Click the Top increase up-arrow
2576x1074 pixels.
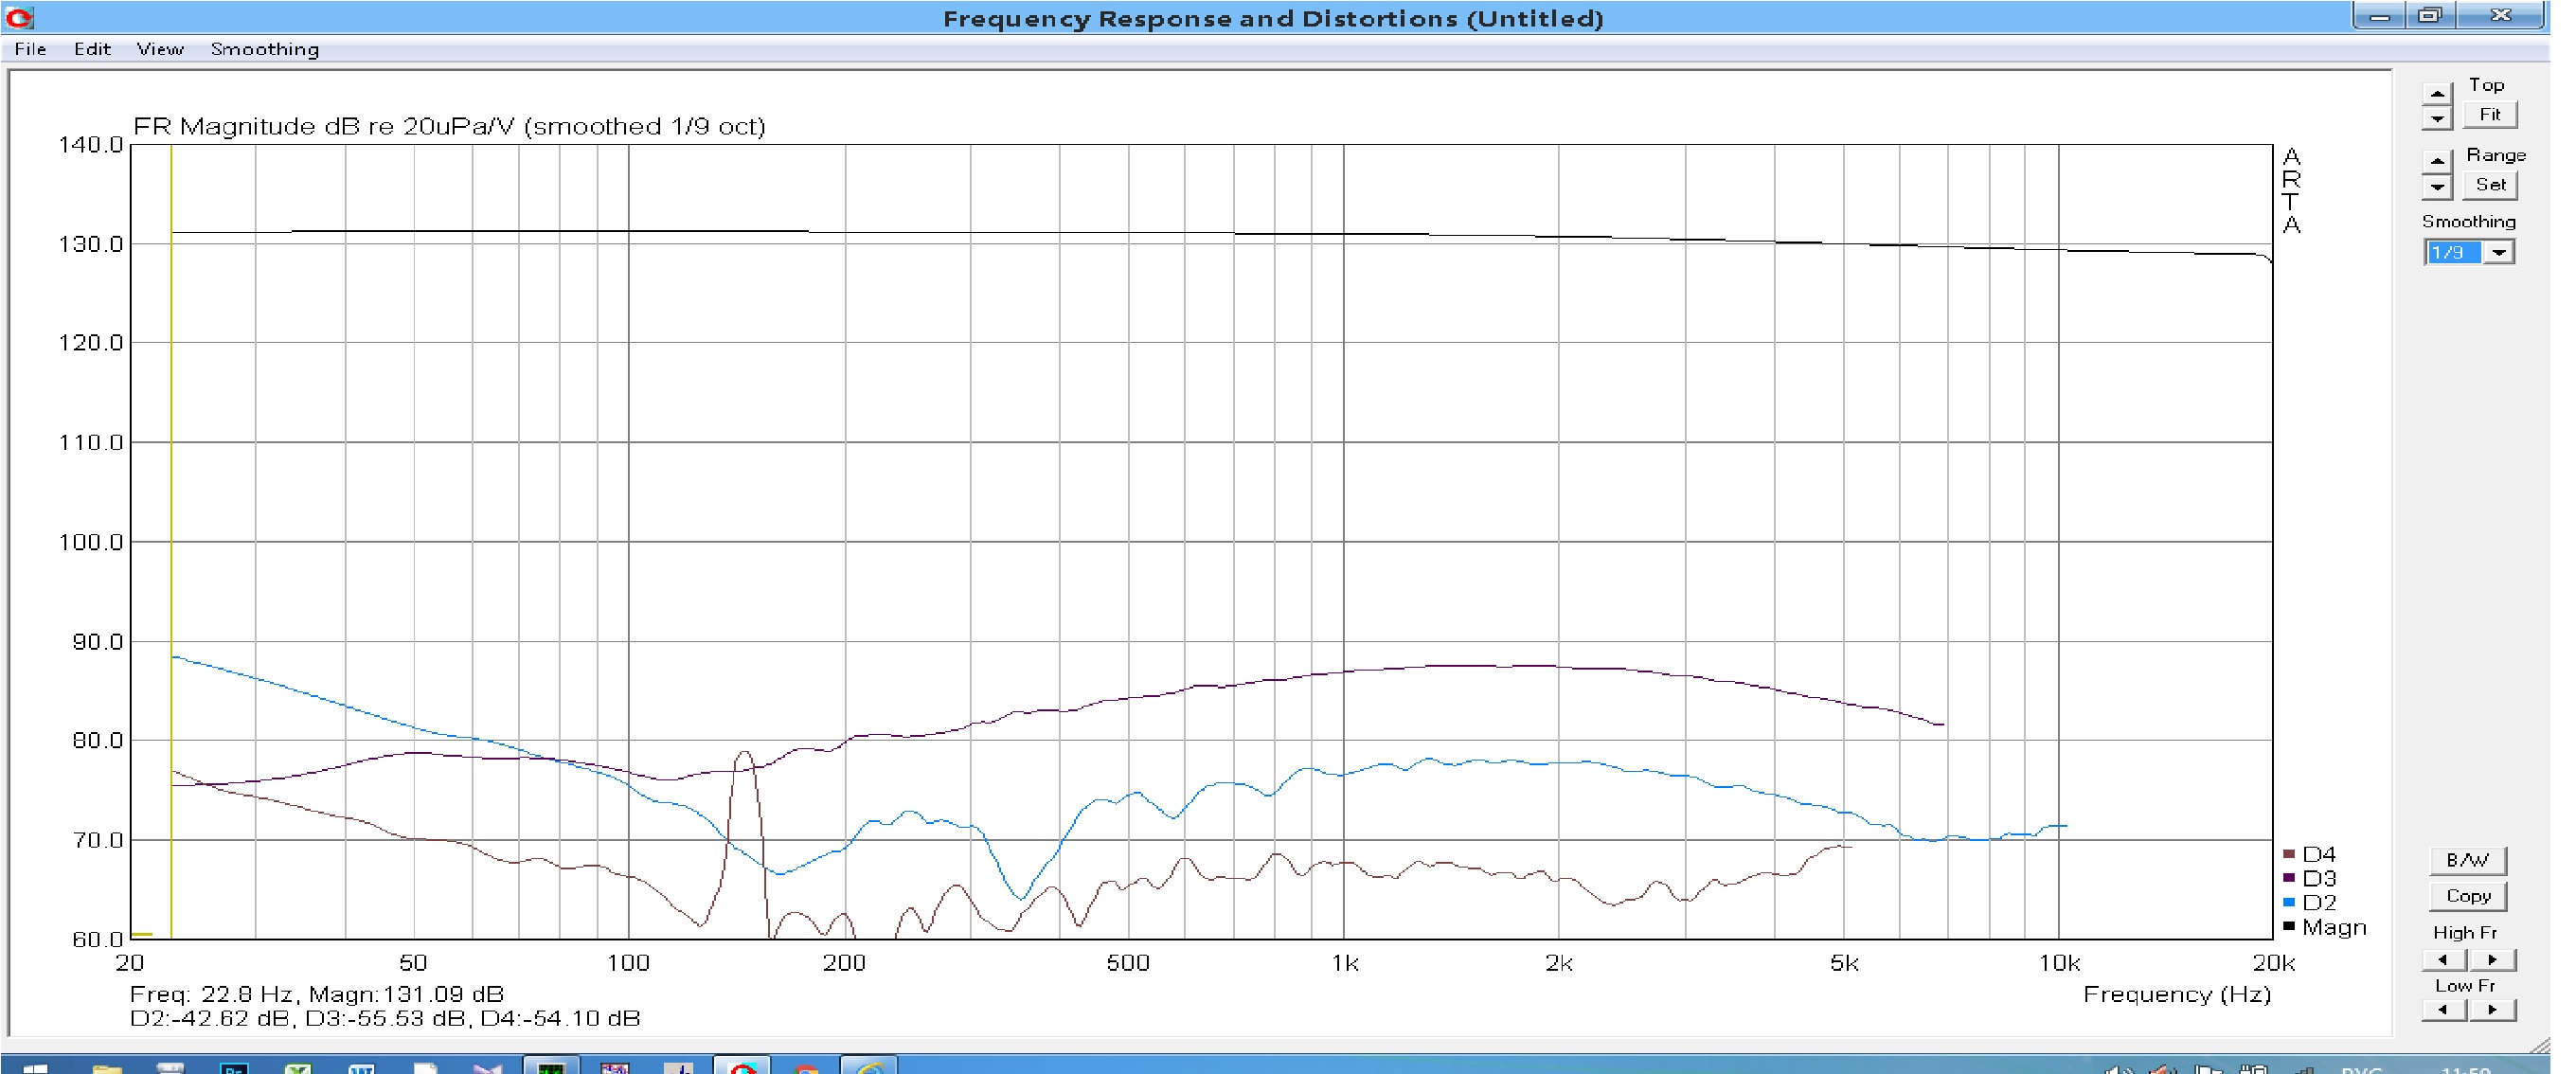coord(2437,94)
